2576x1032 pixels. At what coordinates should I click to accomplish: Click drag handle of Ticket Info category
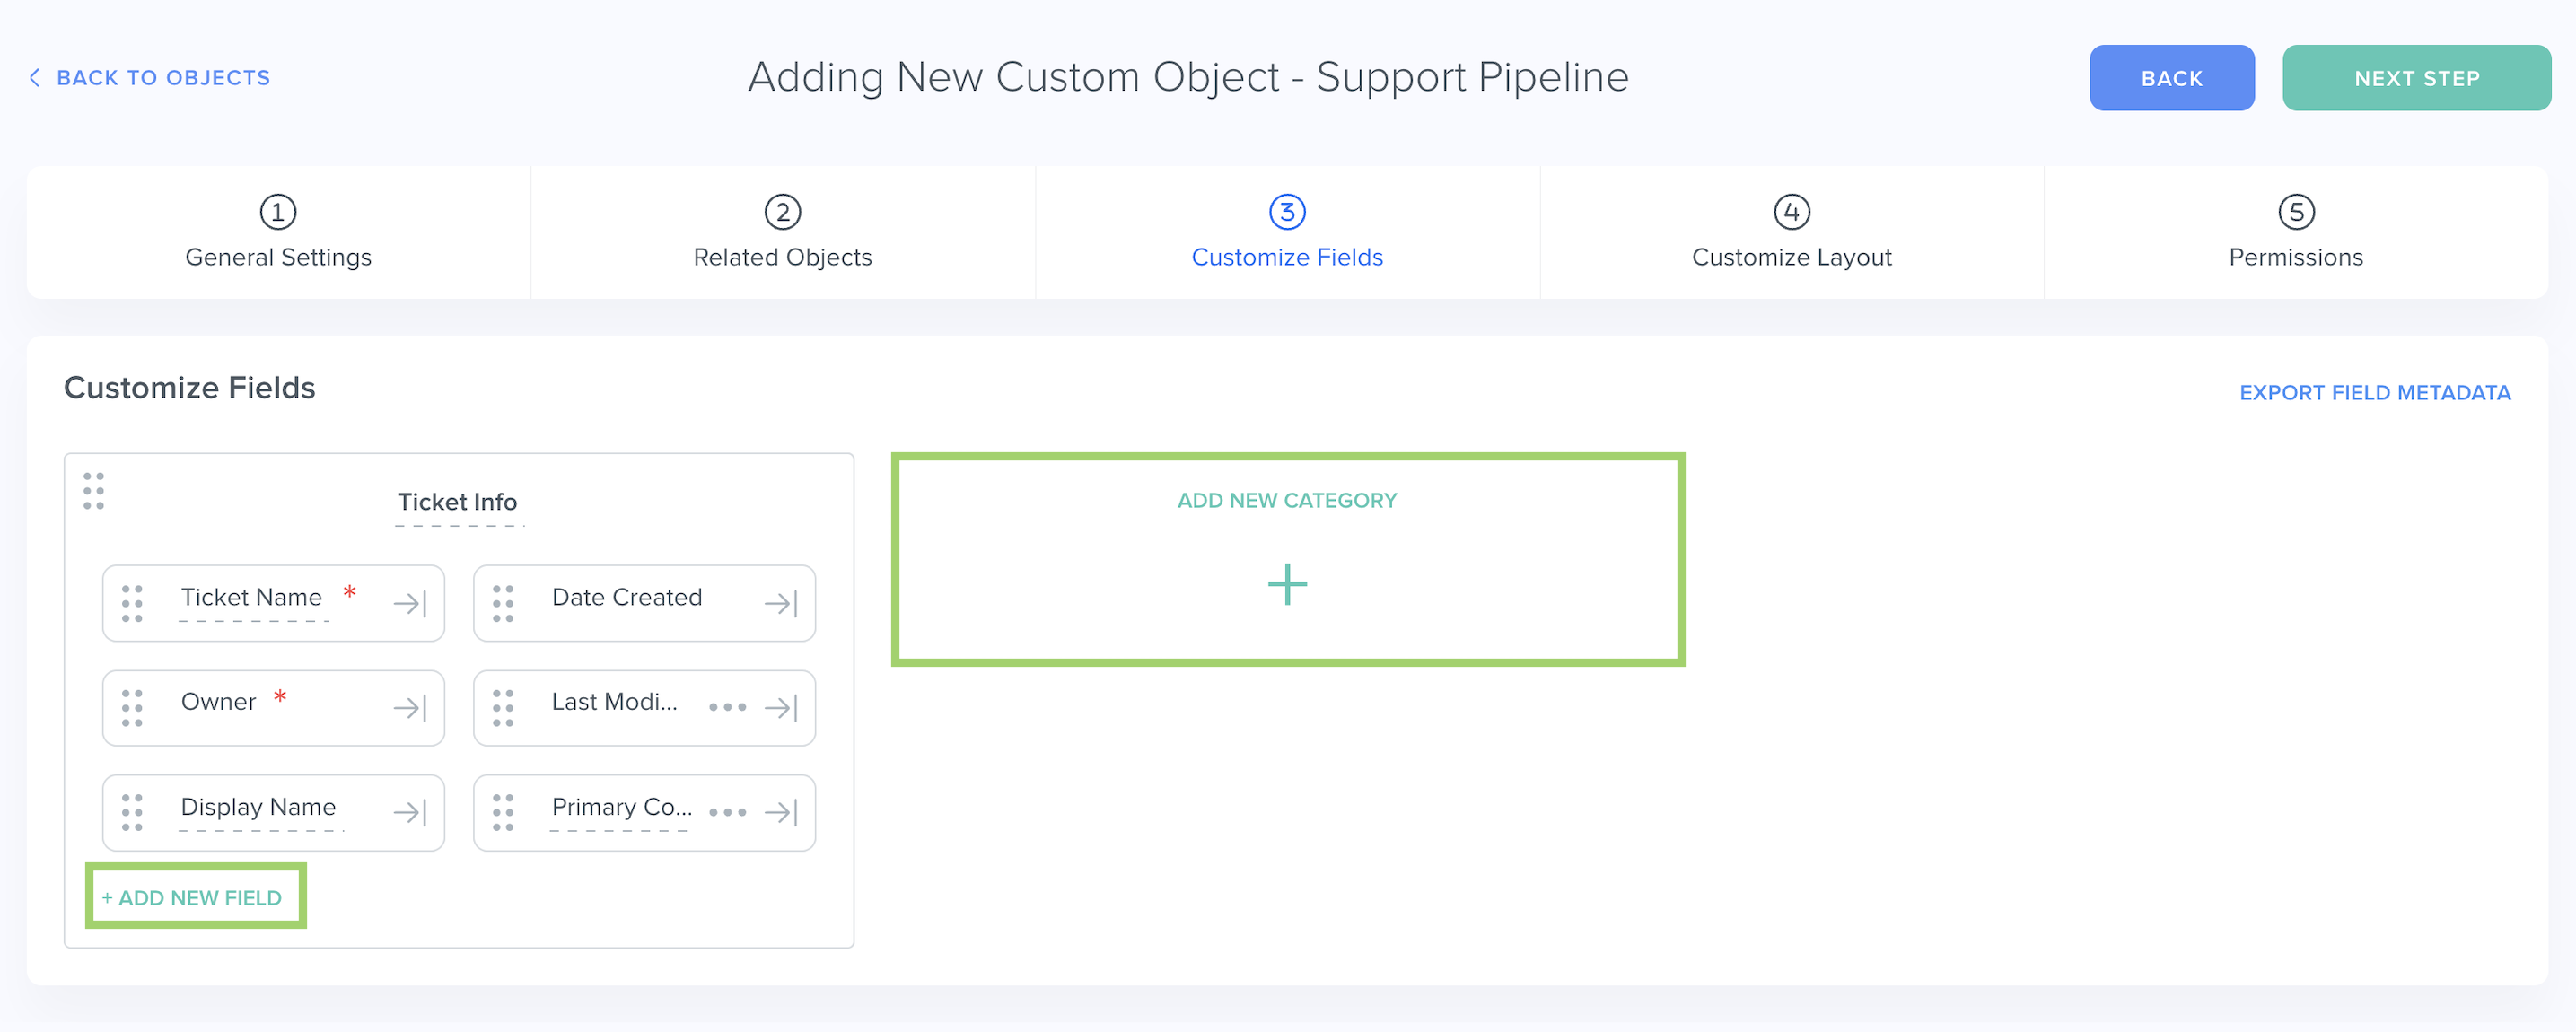click(x=93, y=491)
